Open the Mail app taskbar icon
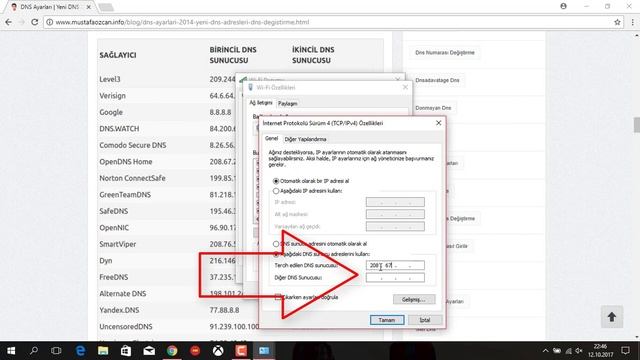This screenshot has height=360, width=640. point(149,351)
